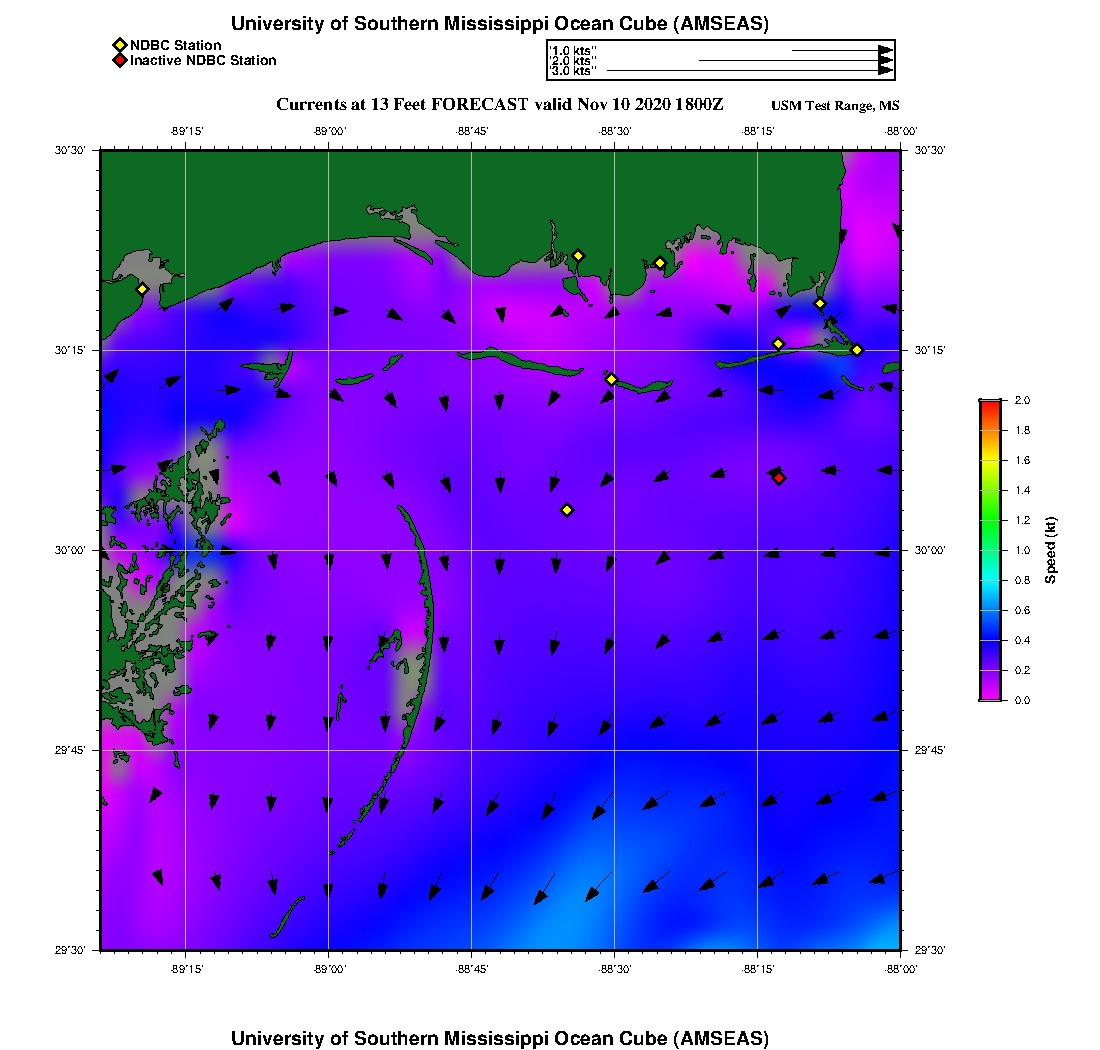
Task: Click the -89'15' longitude label on top axis
Action: tap(186, 131)
